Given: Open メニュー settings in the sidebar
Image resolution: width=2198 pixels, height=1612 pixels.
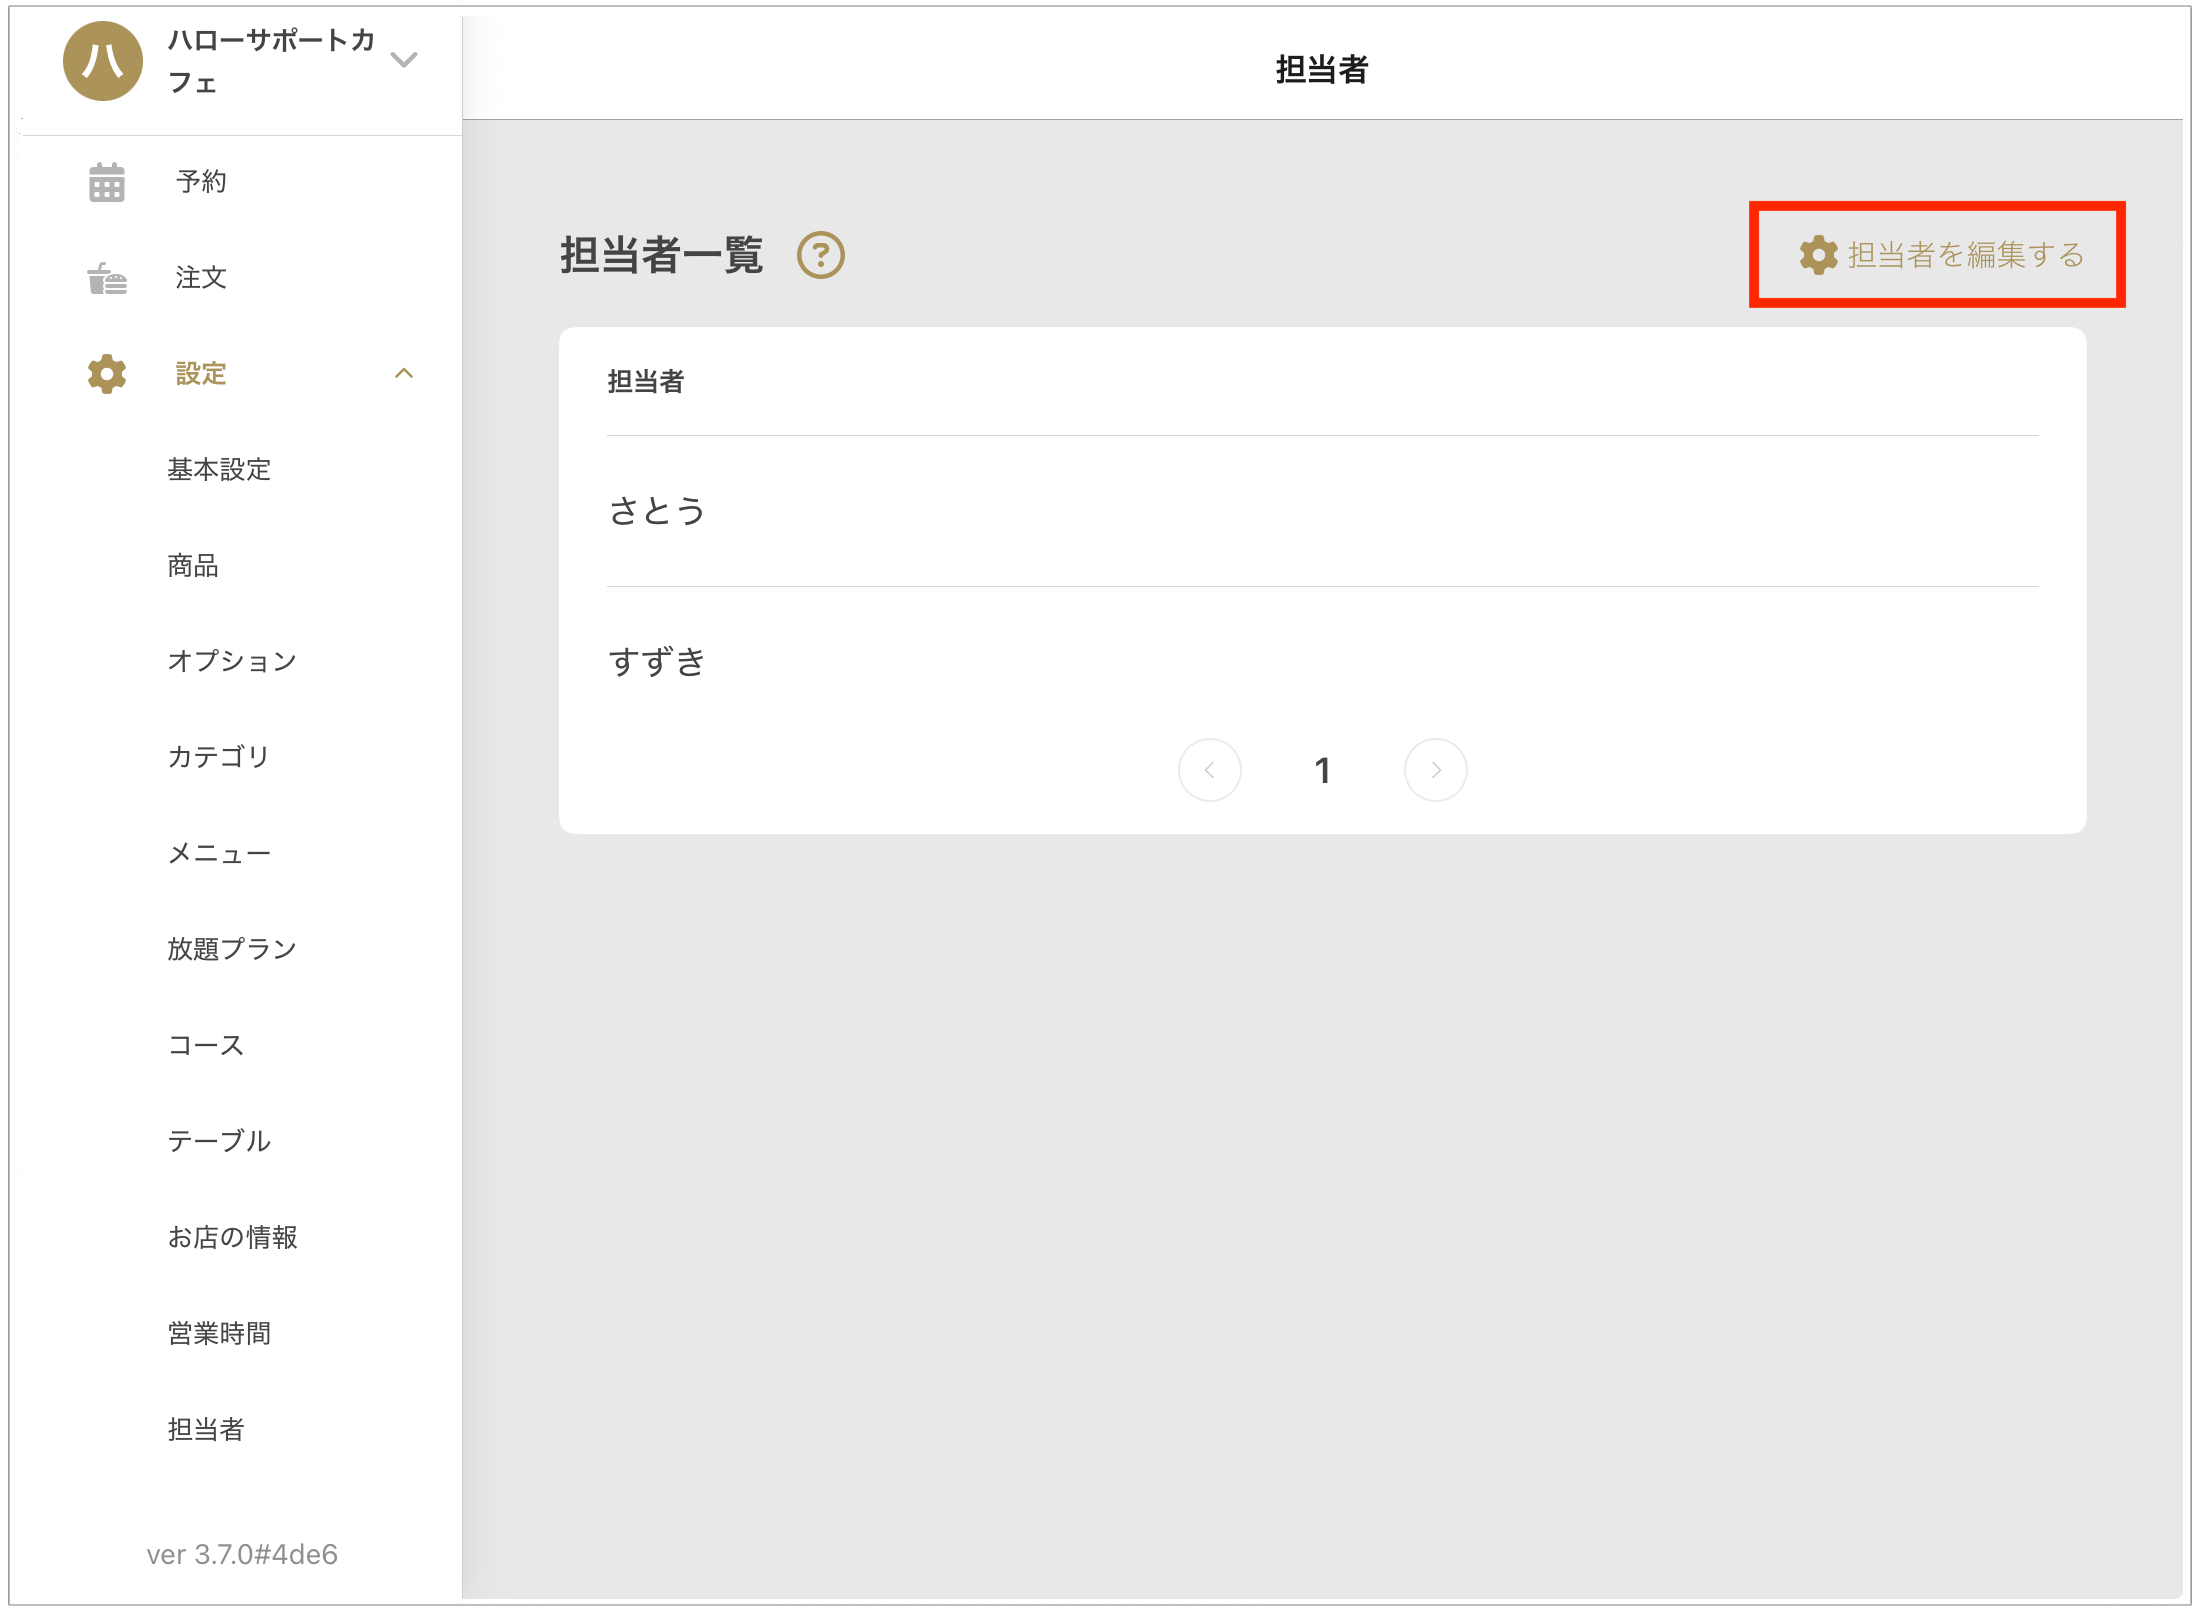Looking at the screenshot, I should click(219, 853).
